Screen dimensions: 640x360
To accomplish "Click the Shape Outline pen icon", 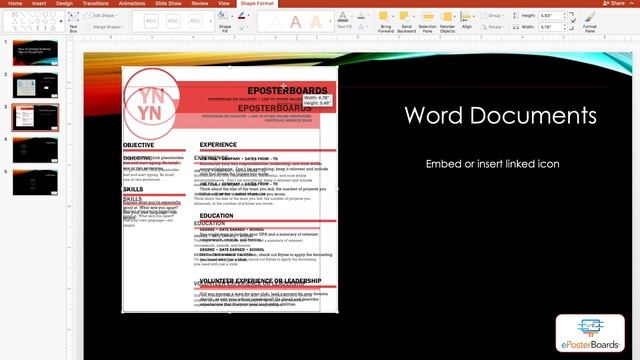I will [x=242, y=16].
